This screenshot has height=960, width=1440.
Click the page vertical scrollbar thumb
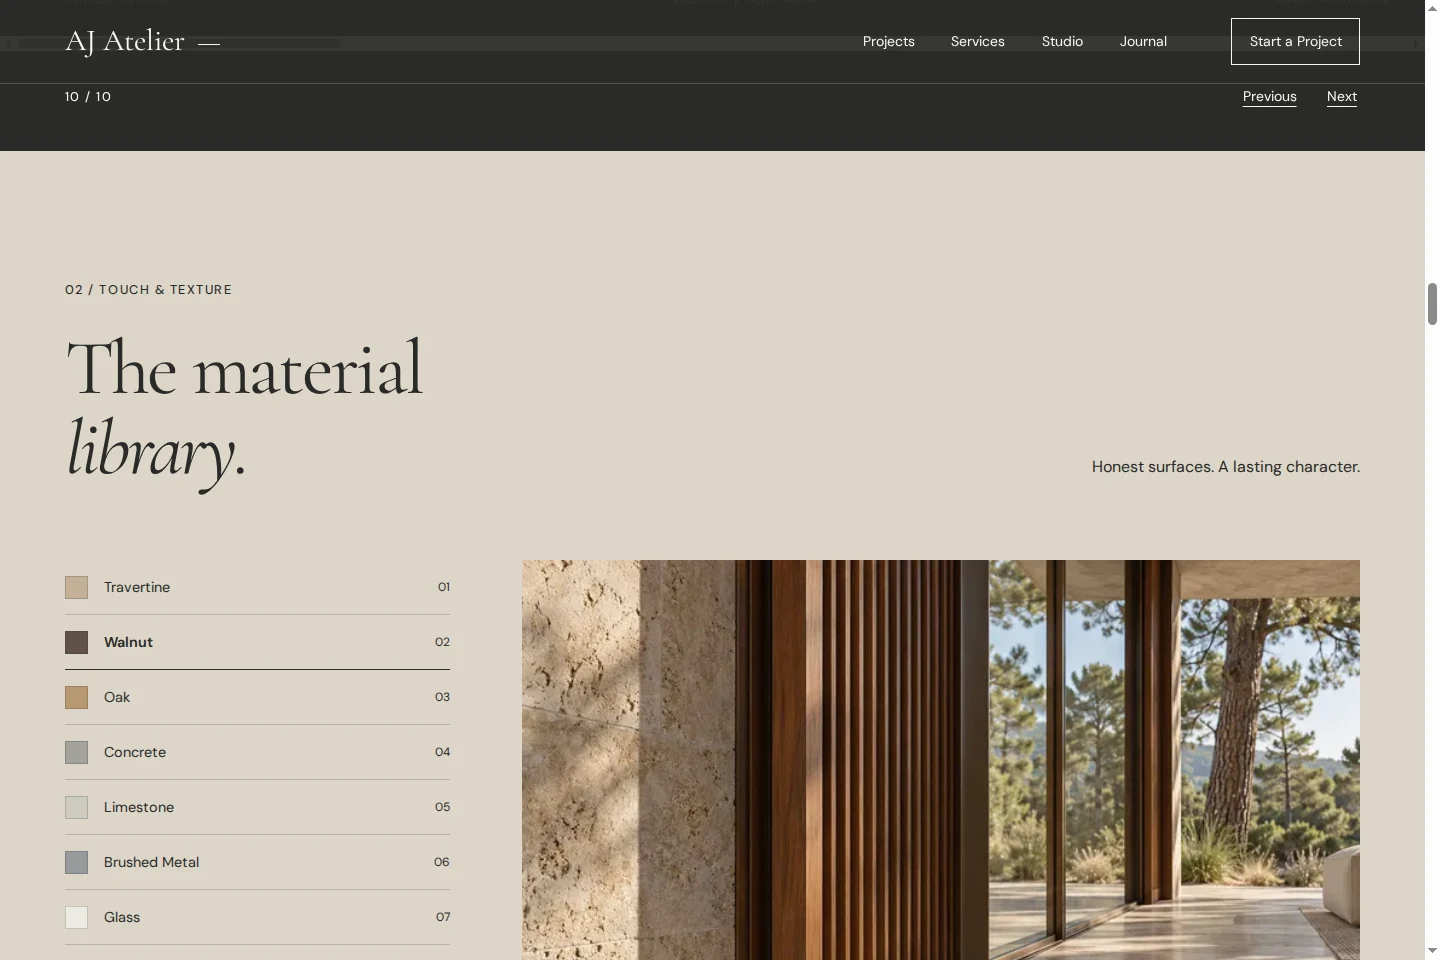pos(1432,304)
